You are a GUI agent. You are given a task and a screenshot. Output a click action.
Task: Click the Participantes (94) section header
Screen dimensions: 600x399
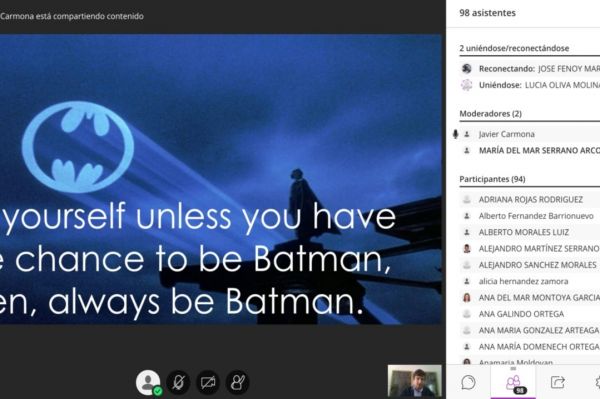point(492,179)
